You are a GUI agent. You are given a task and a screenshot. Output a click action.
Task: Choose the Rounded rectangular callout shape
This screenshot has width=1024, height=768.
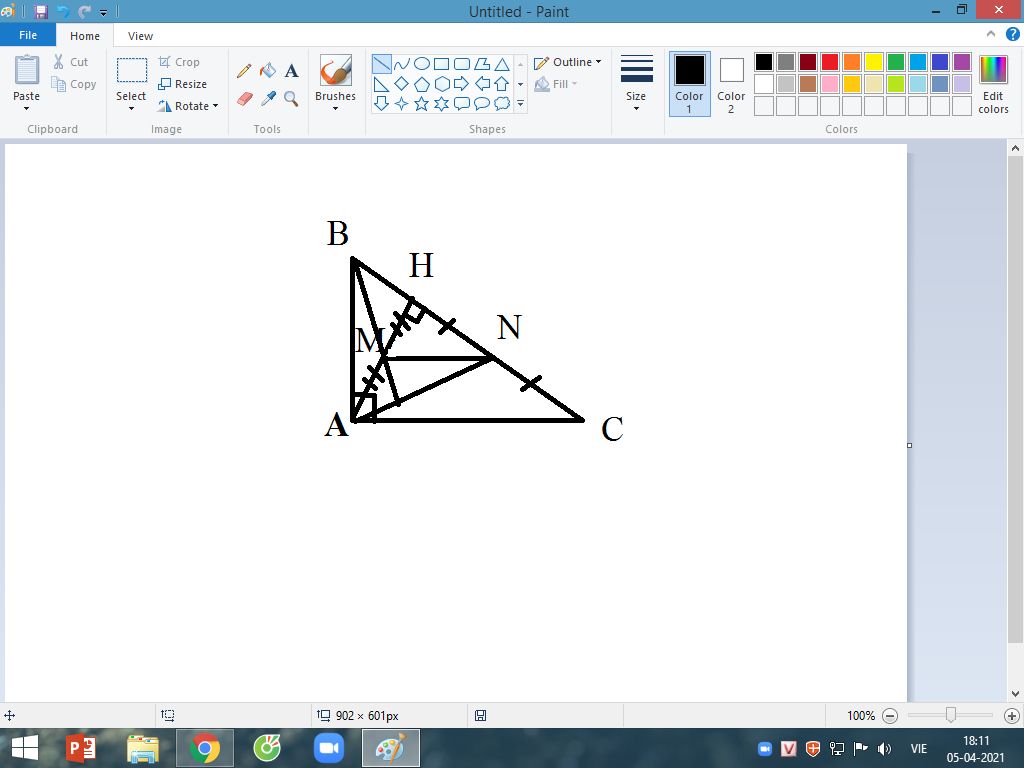pyautogui.click(x=462, y=103)
